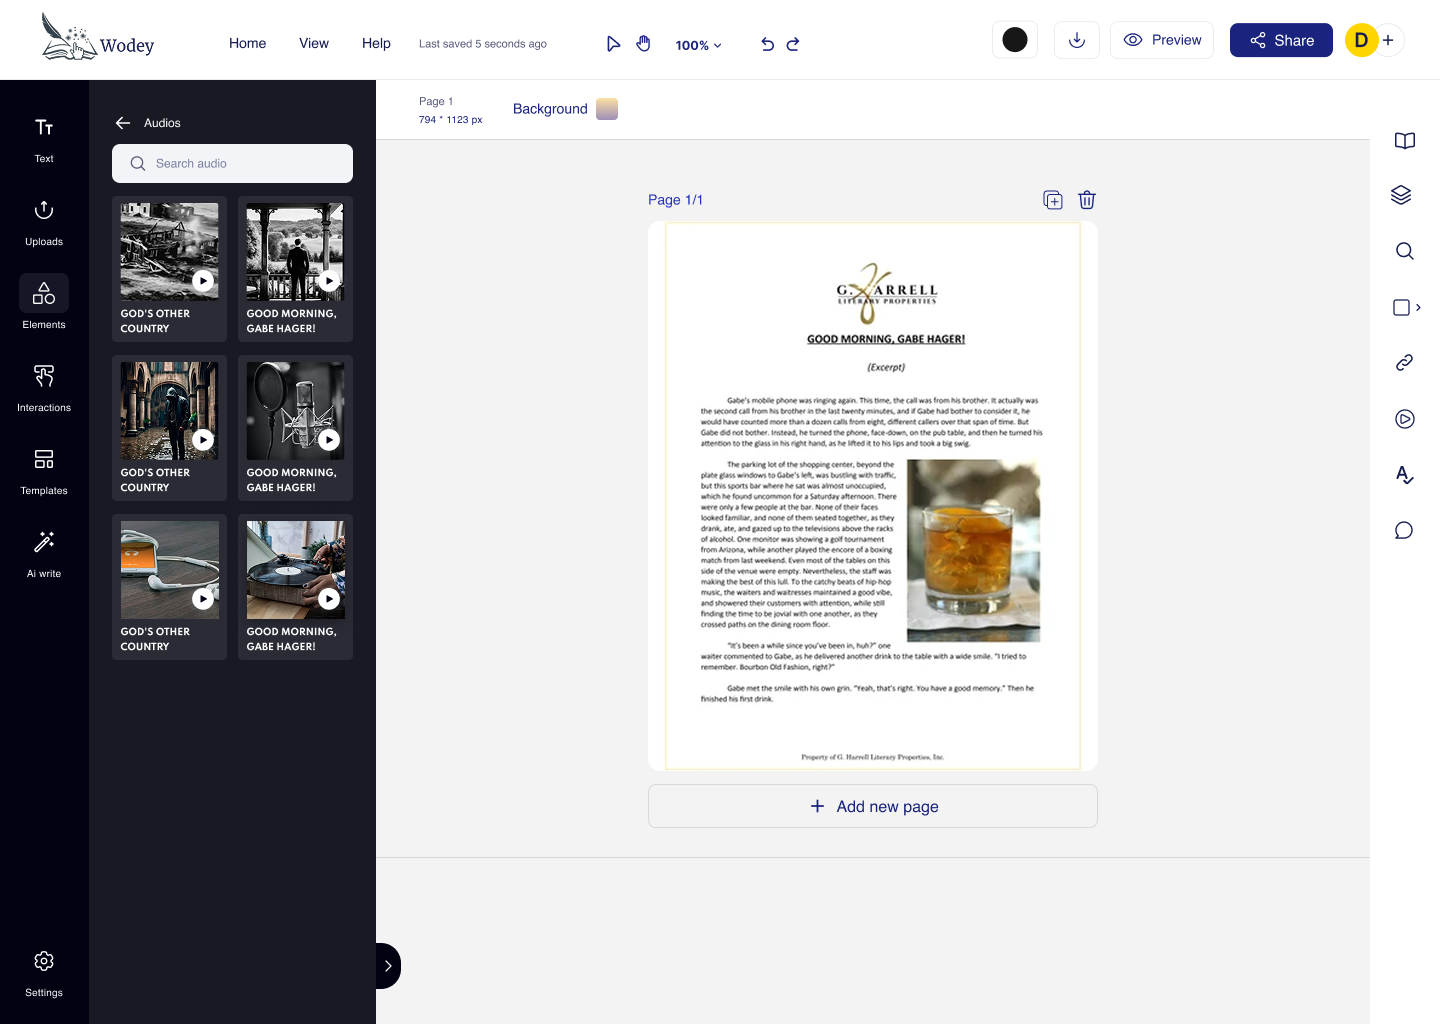Click the Share button
Image resolution: width=1440 pixels, height=1024 pixels.
pos(1280,40)
